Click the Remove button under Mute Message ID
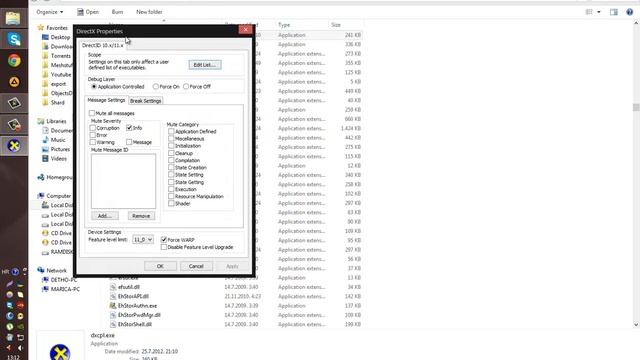This screenshot has width=640, height=360. [x=141, y=216]
